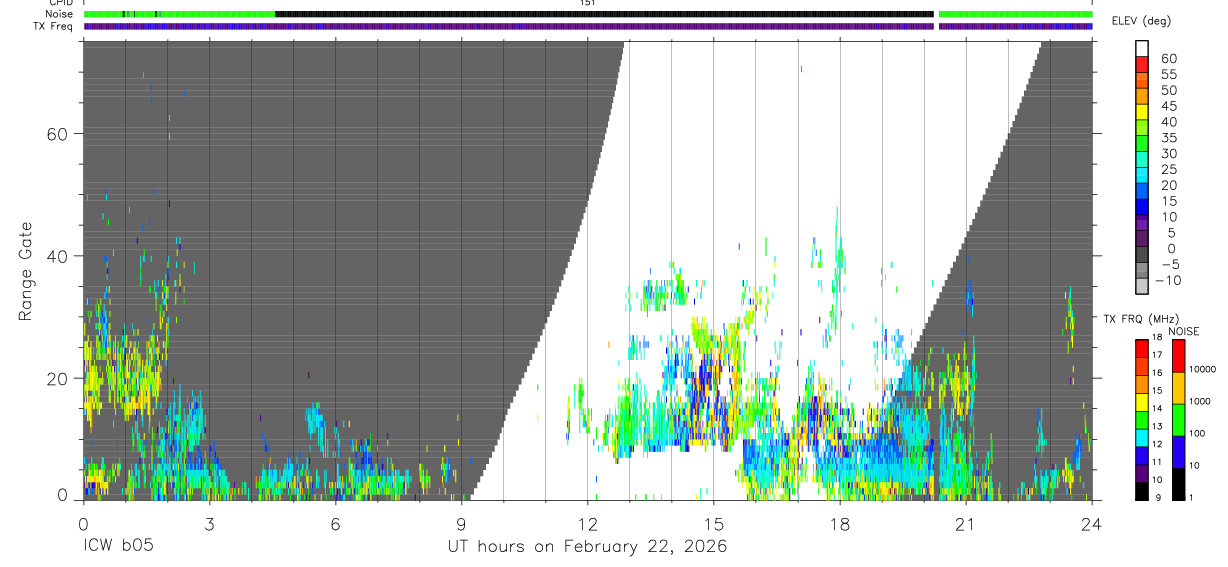Image resolution: width=1228 pixels, height=567 pixels.
Task: Click the 'UT hours on February 22, 2026' axis title
Action: coord(587,547)
